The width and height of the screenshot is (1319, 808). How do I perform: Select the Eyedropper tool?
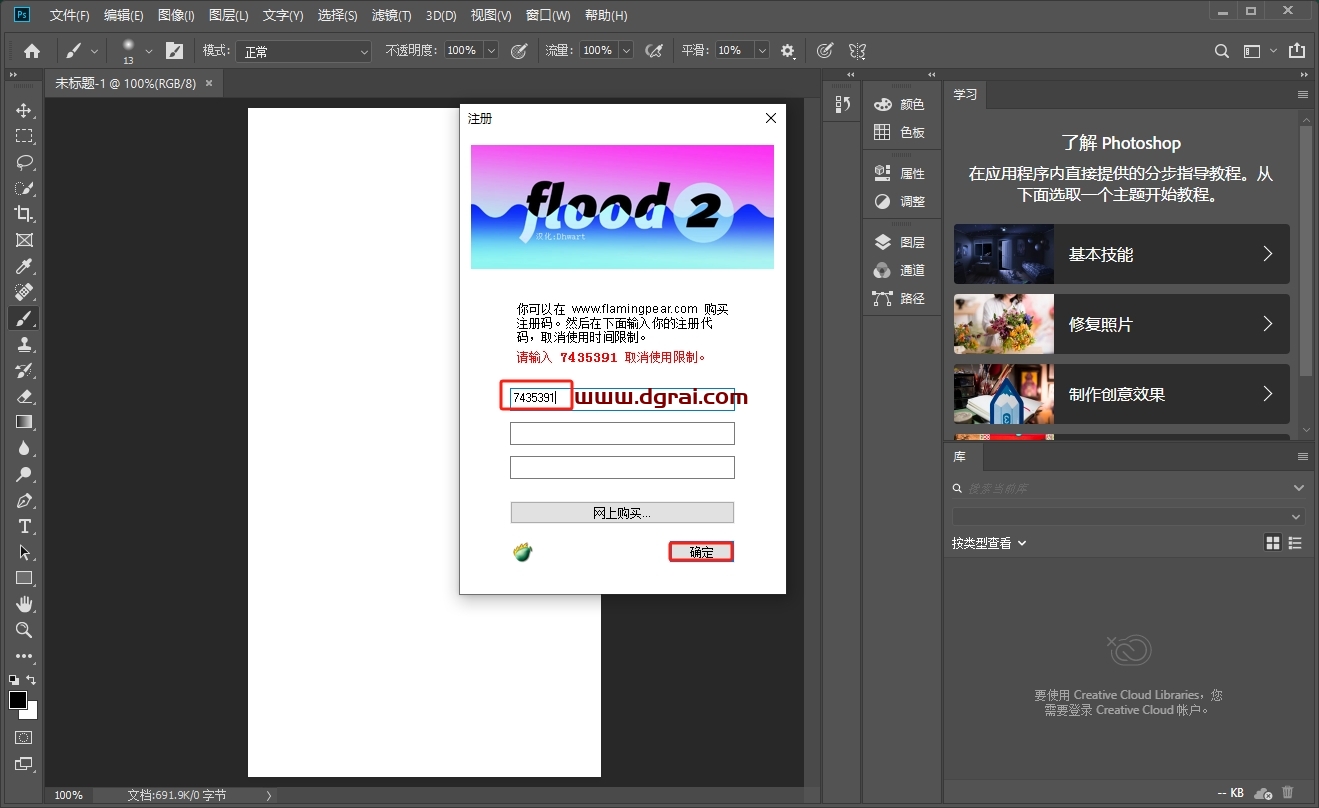(x=24, y=266)
